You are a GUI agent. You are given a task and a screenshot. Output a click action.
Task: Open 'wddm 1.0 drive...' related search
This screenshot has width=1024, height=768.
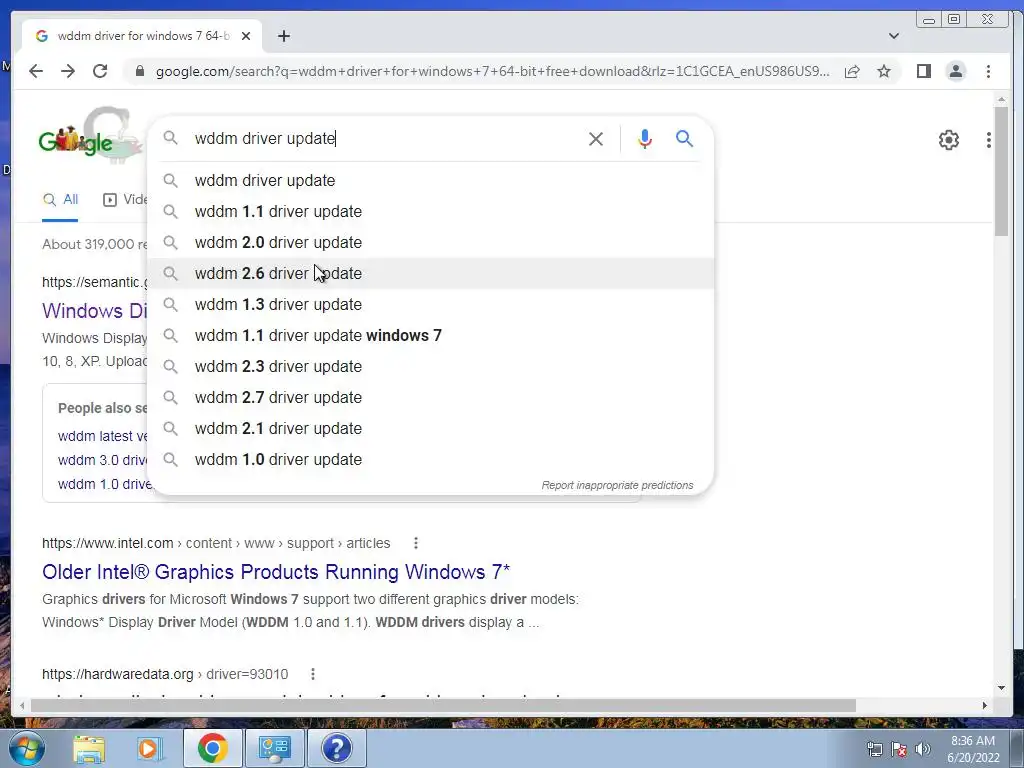click(105, 484)
